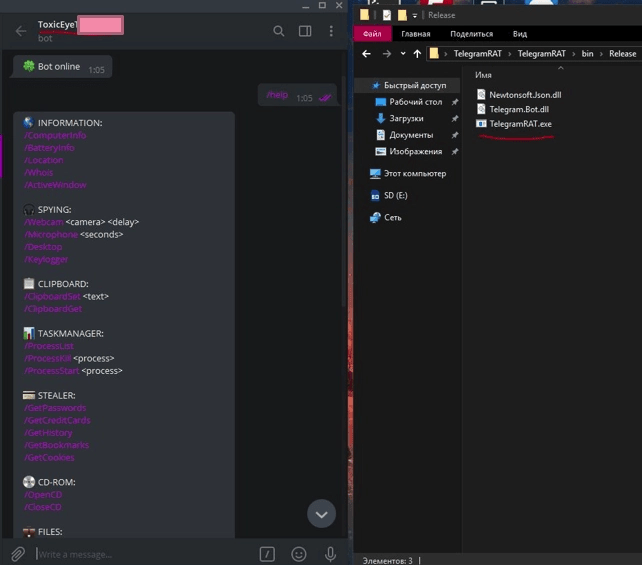Screen dimensions: 642x565
Task: Open Загрузки in navigation pane
Action: [x=406, y=118]
